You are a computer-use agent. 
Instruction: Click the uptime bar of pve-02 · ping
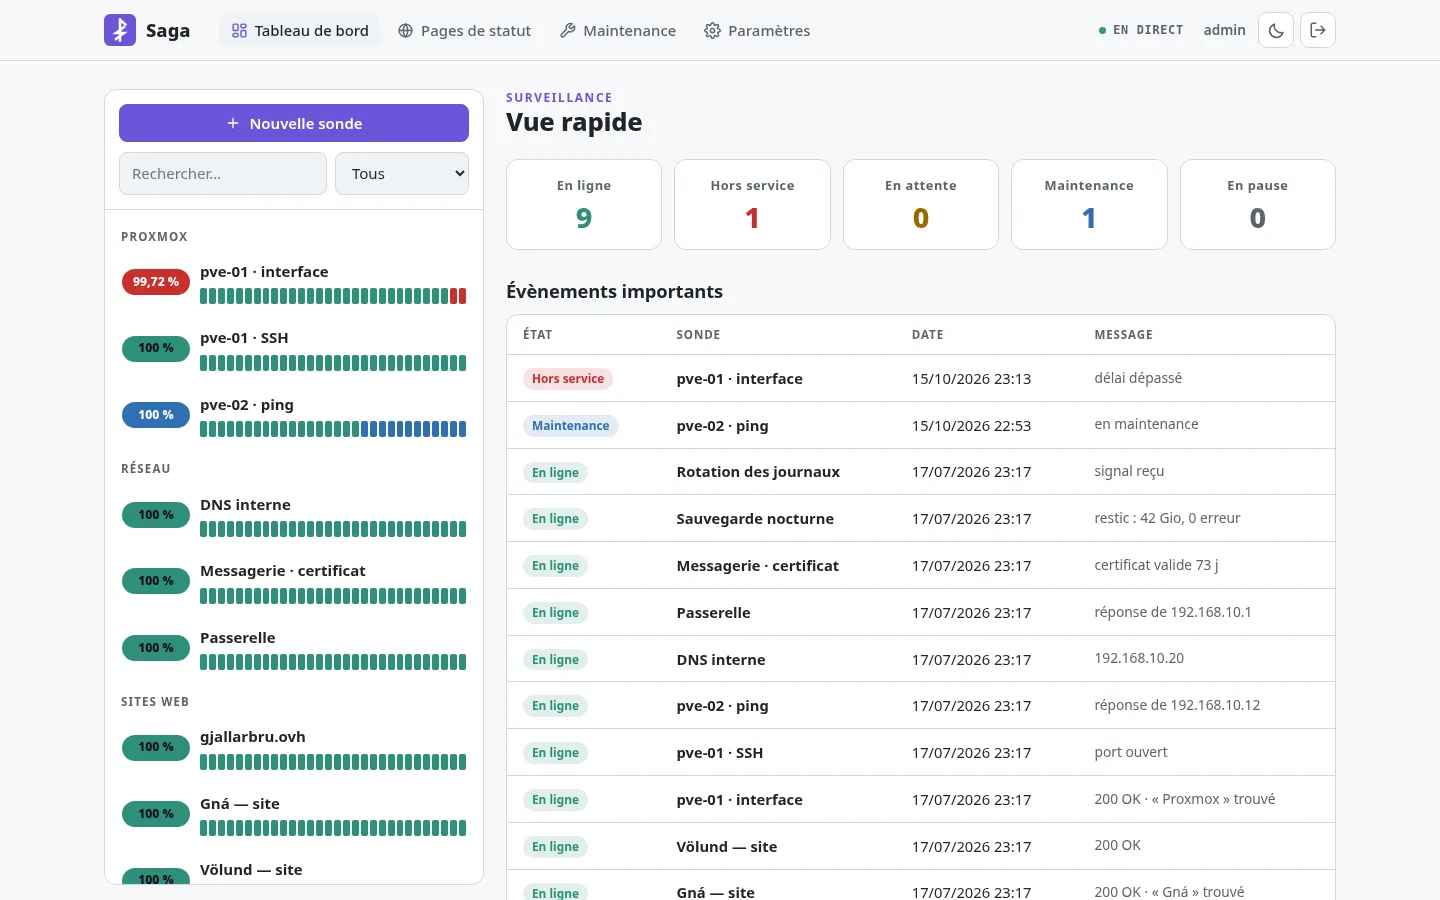333,429
